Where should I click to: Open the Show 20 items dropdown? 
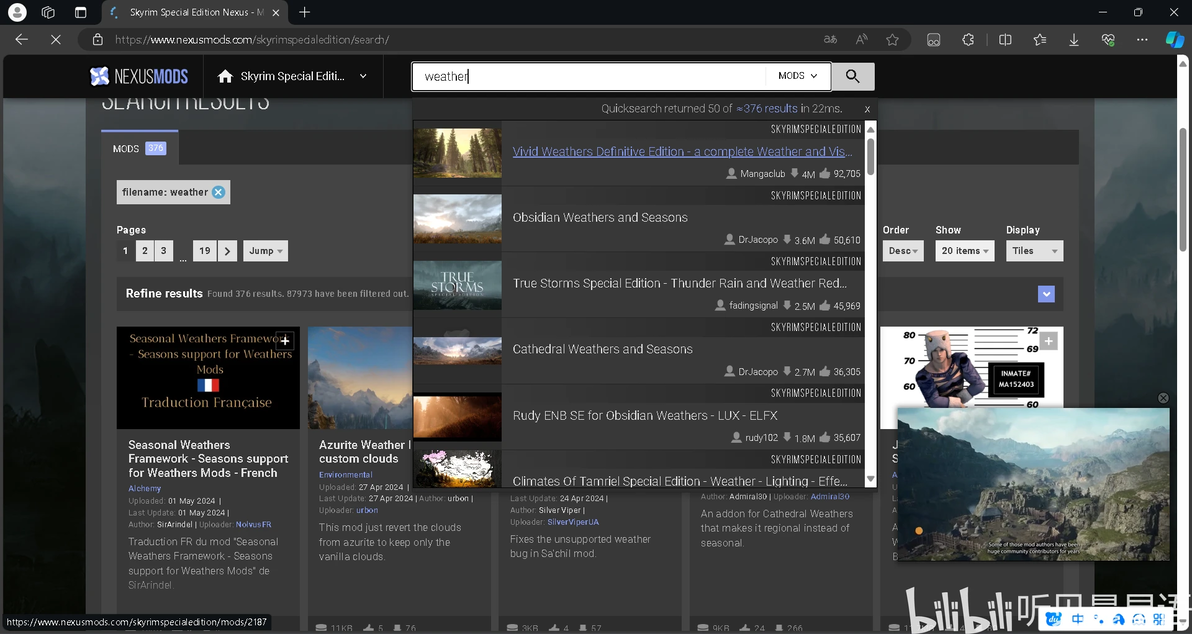coord(964,251)
